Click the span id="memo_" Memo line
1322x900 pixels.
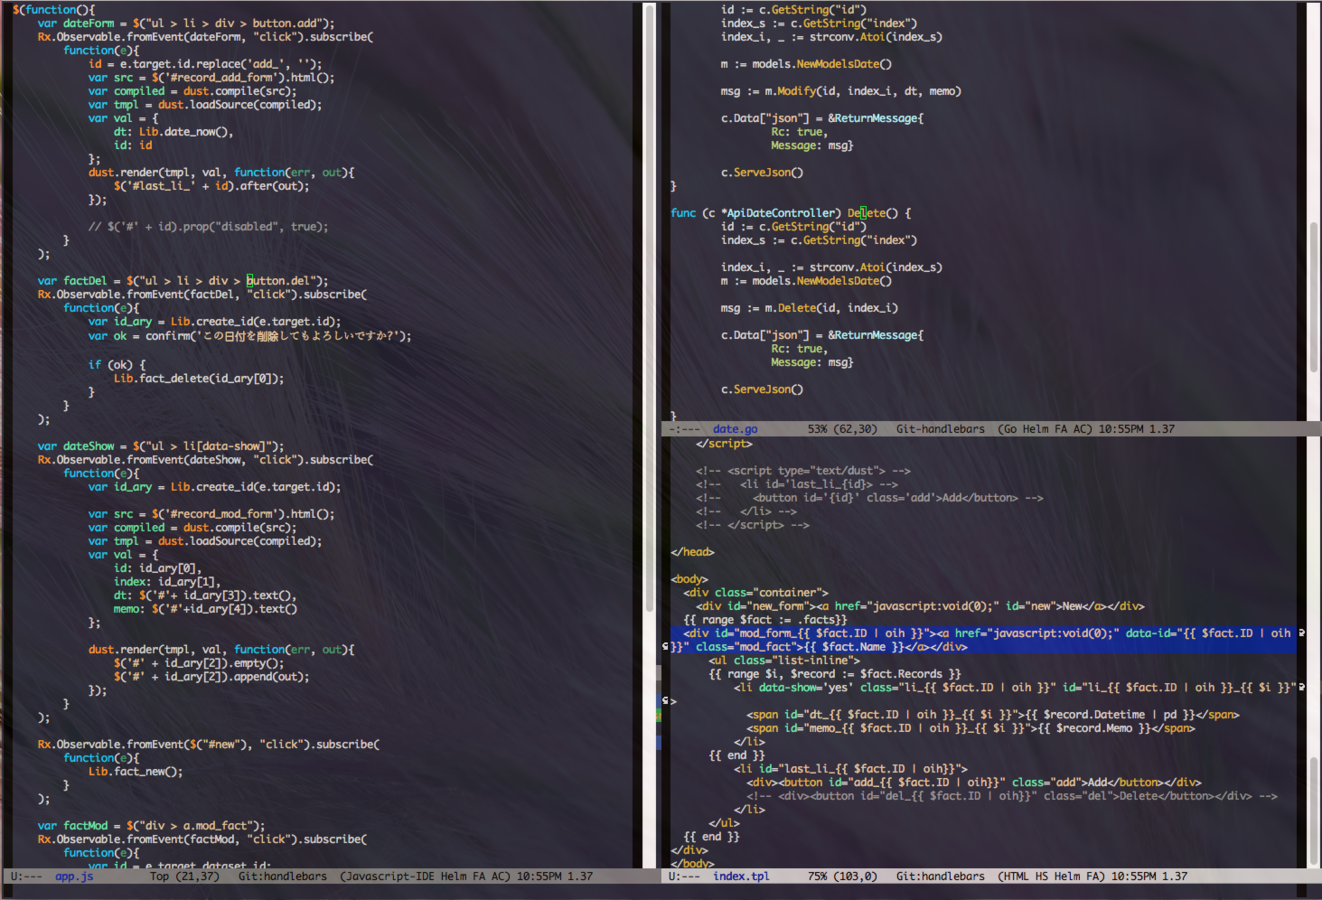point(971,728)
